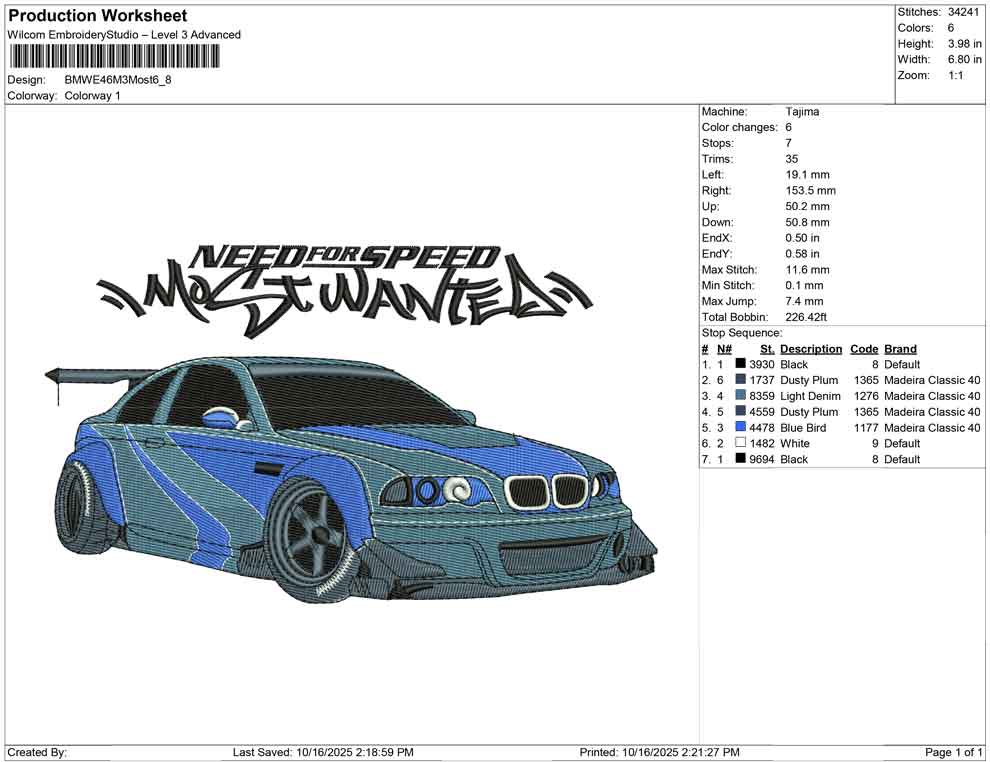This screenshot has height=762, width=990.
Task: Click the Brand column header
Action: tap(900, 349)
